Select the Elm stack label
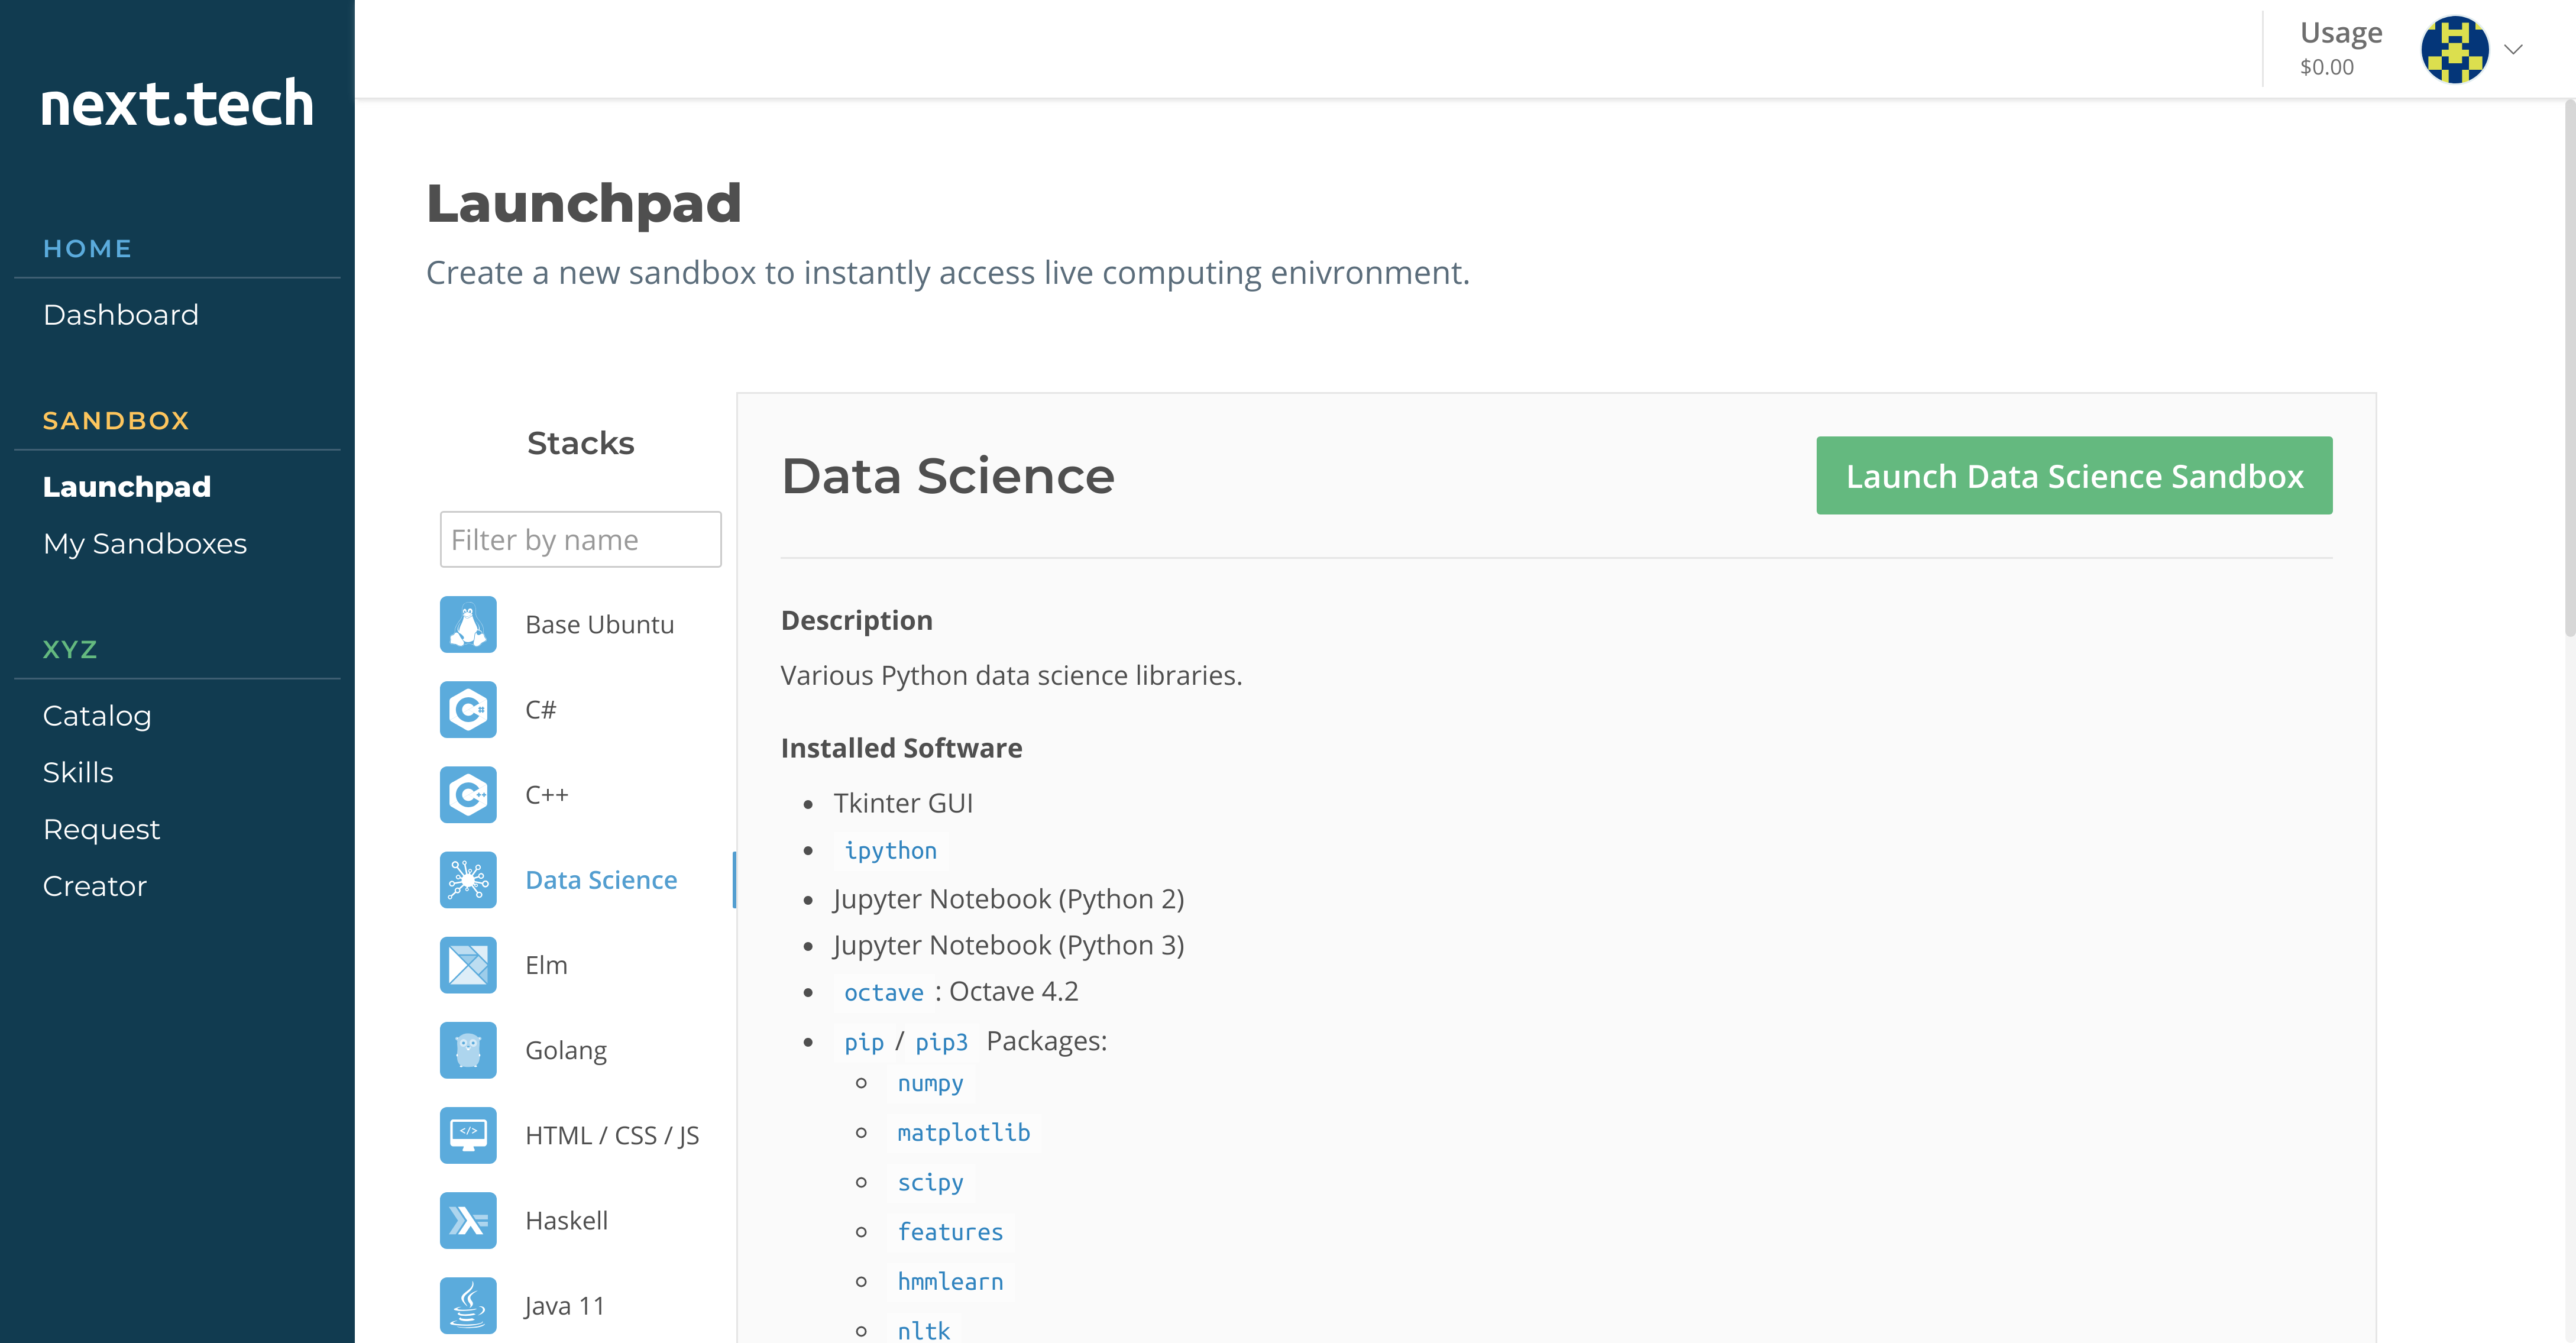The height and width of the screenshot is (1343, 2576). tap(546, 965)
